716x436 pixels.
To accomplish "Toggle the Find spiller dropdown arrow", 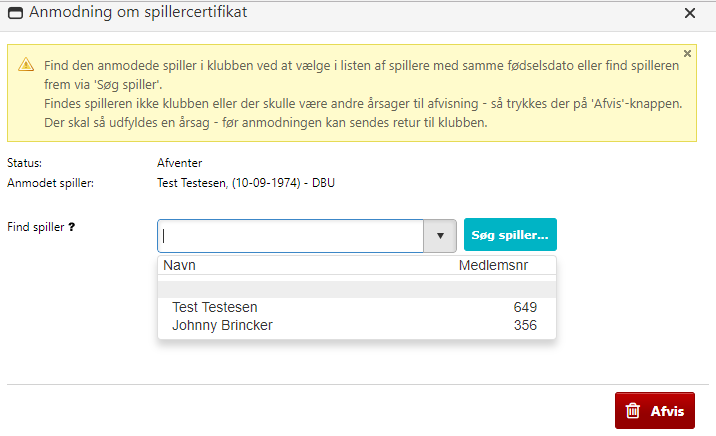I will click(440, 236).
